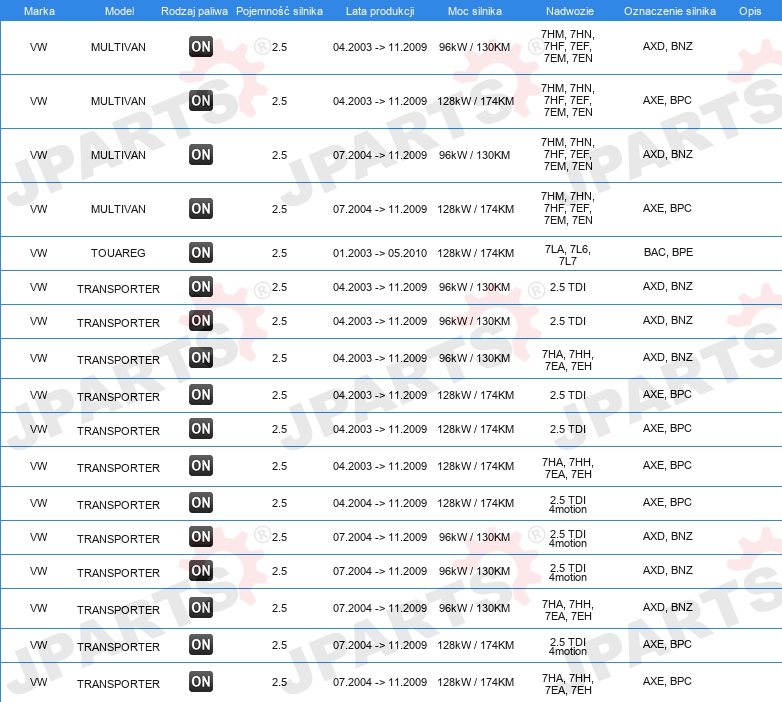The height and width of the screenshot is (702, 782).
Task: Select 04.2003 -> 11.2009 in MULTIVAN 96kW row
Action: (380, 47)
